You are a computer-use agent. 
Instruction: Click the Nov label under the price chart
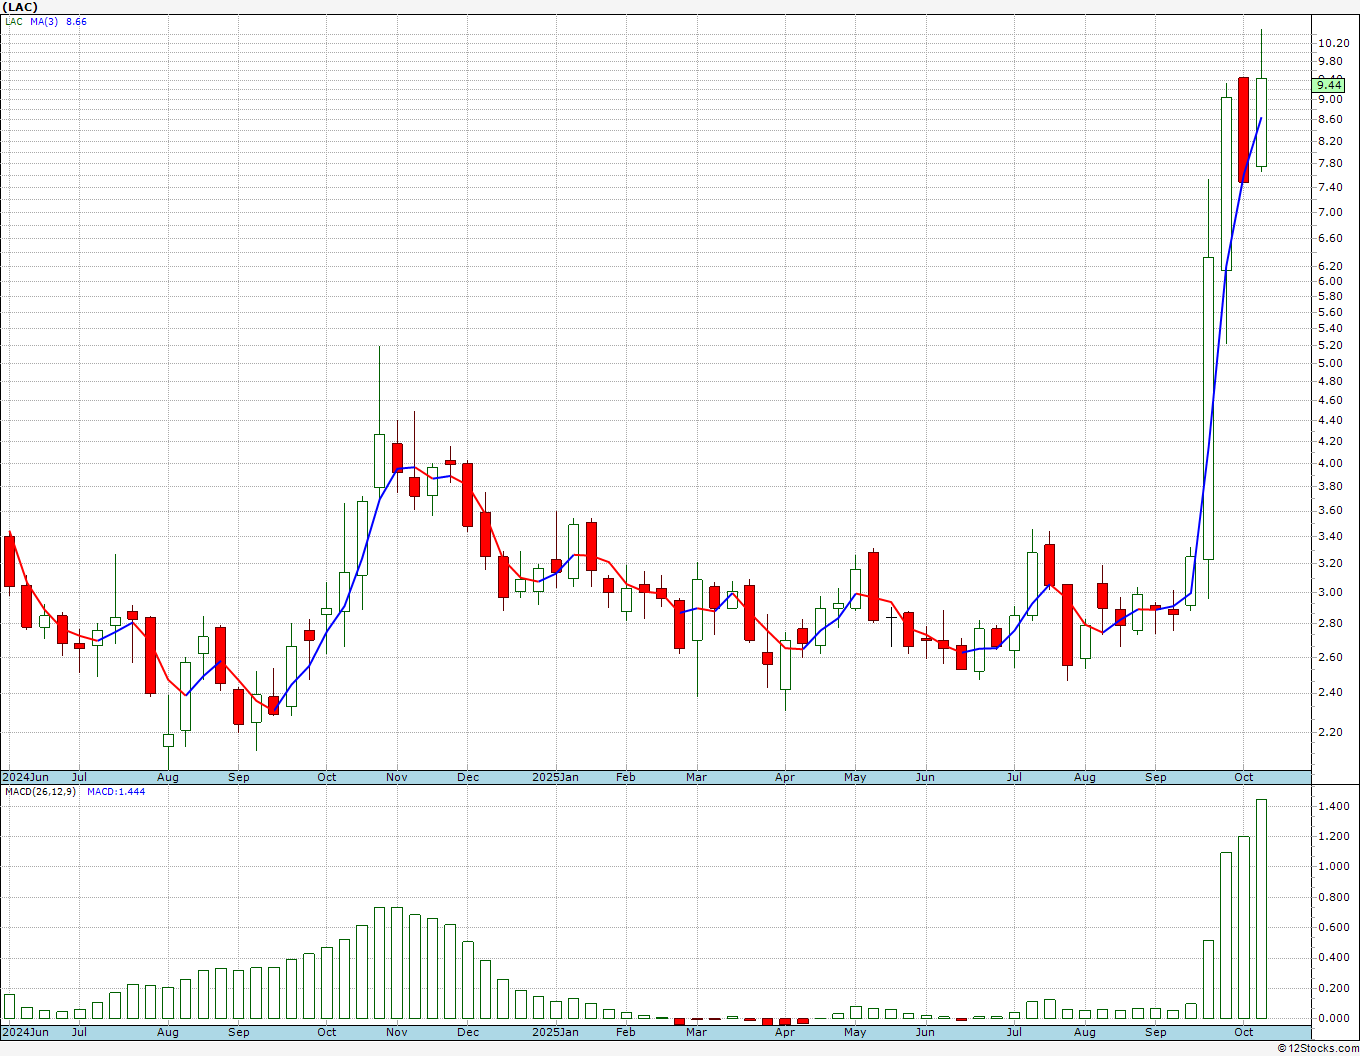click(397, 777)
